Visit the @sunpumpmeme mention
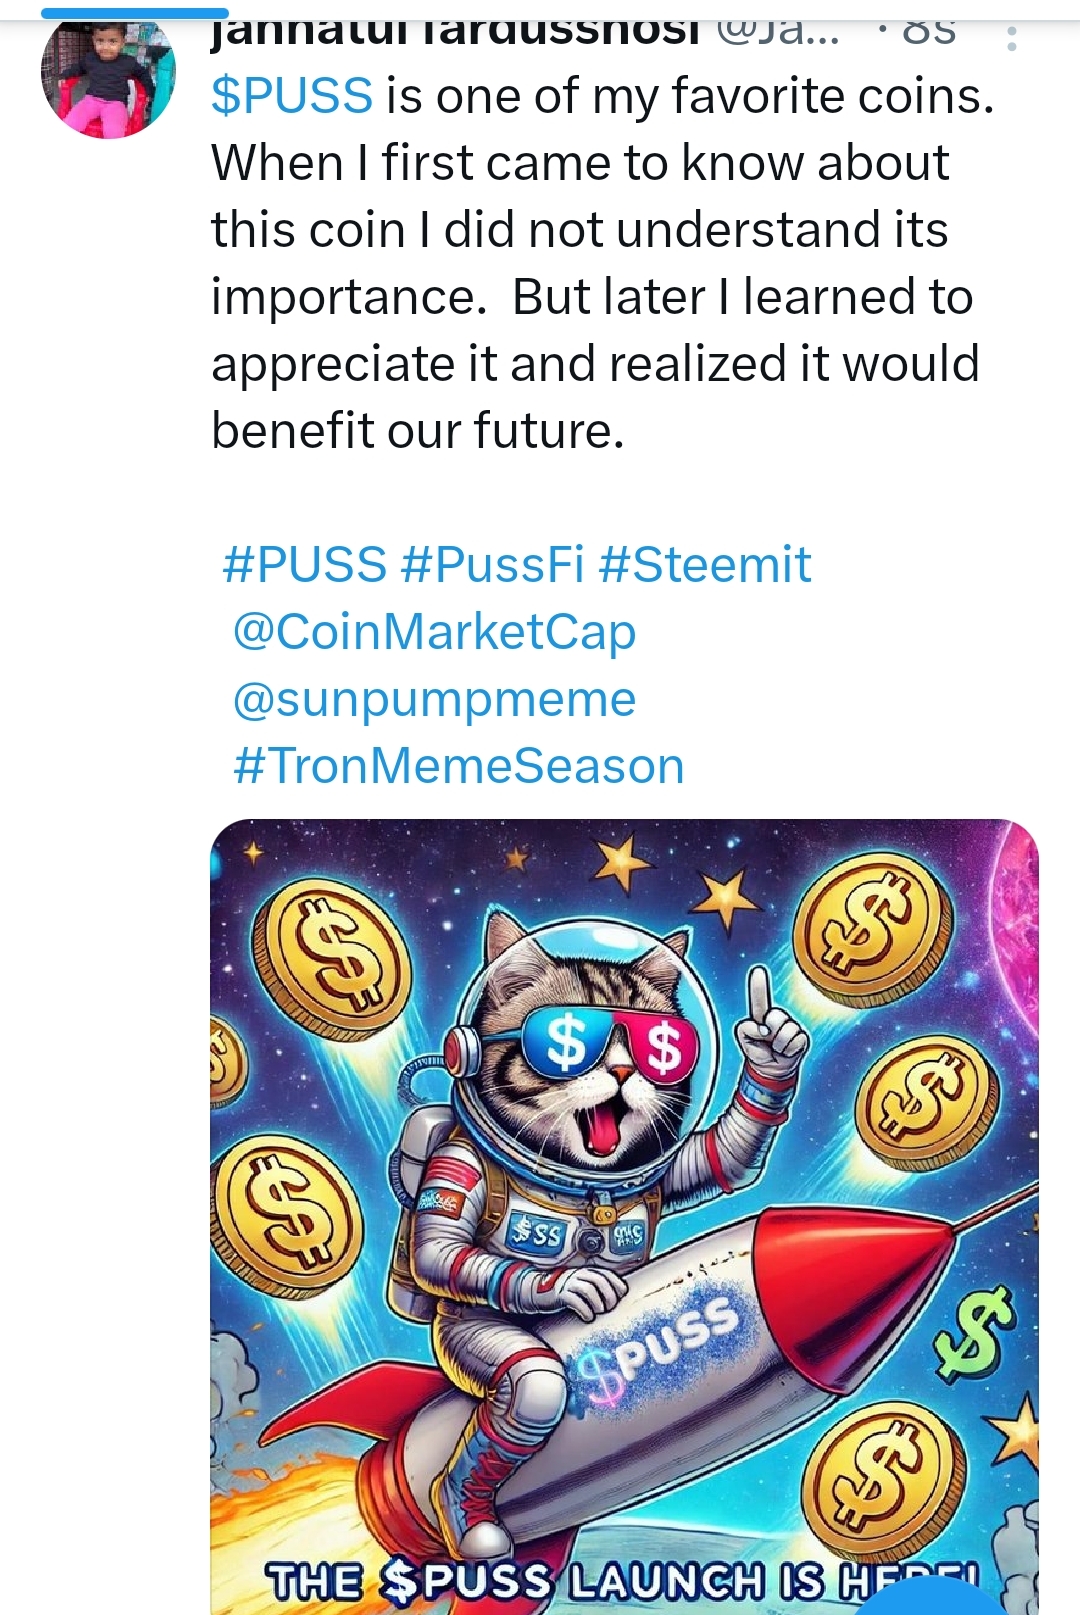The image size is (1080, 1615). 434,699
